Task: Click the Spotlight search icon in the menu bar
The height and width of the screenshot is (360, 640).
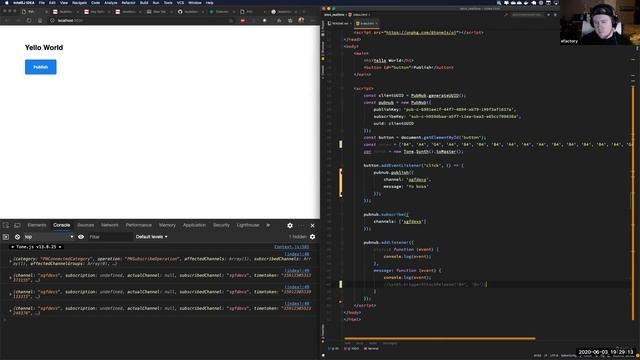Action: coord(499,3)
